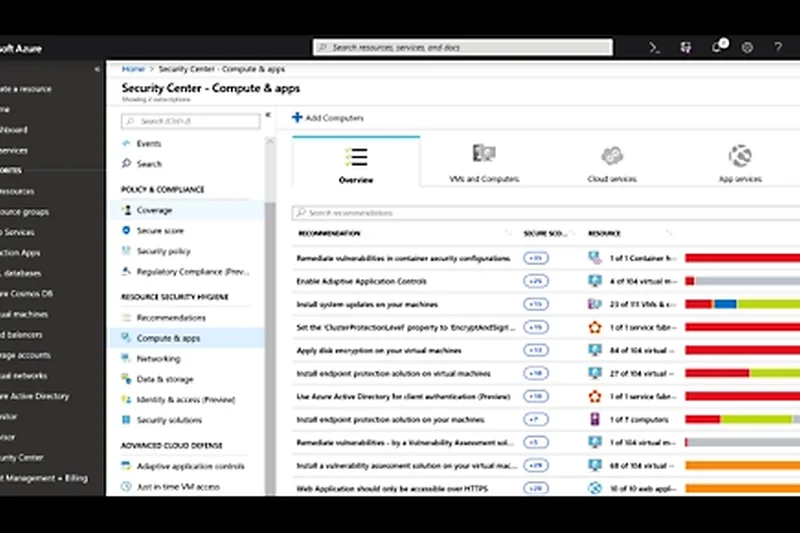The image size is (800, 533).
Task: Switch to the App services tab
Action: pyautogui.click(x=740, y=162)
